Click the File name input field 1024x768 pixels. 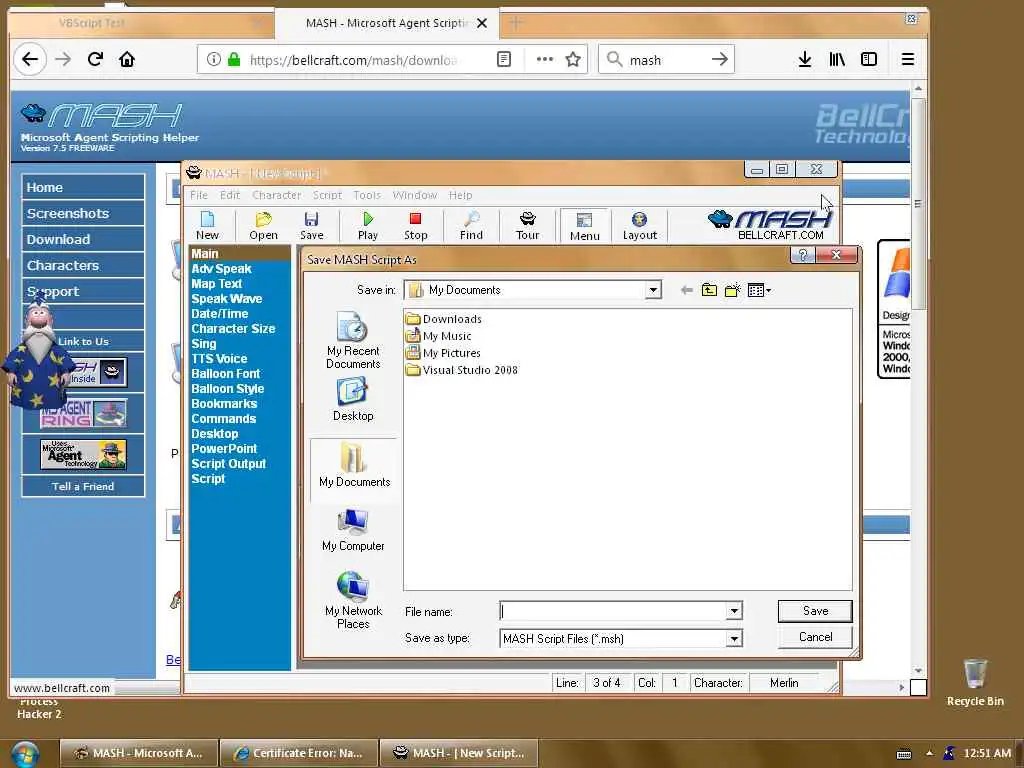(x=613, y=611)
